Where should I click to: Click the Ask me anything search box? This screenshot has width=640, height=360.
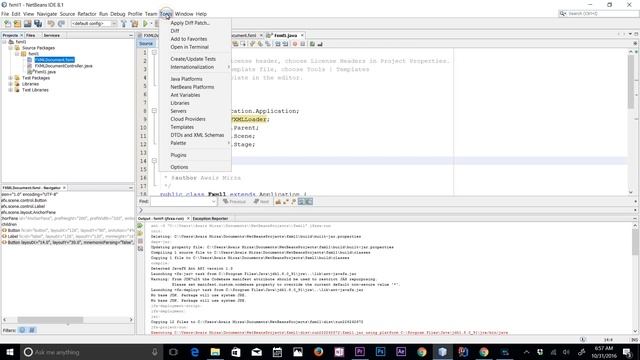coord(91,352)
